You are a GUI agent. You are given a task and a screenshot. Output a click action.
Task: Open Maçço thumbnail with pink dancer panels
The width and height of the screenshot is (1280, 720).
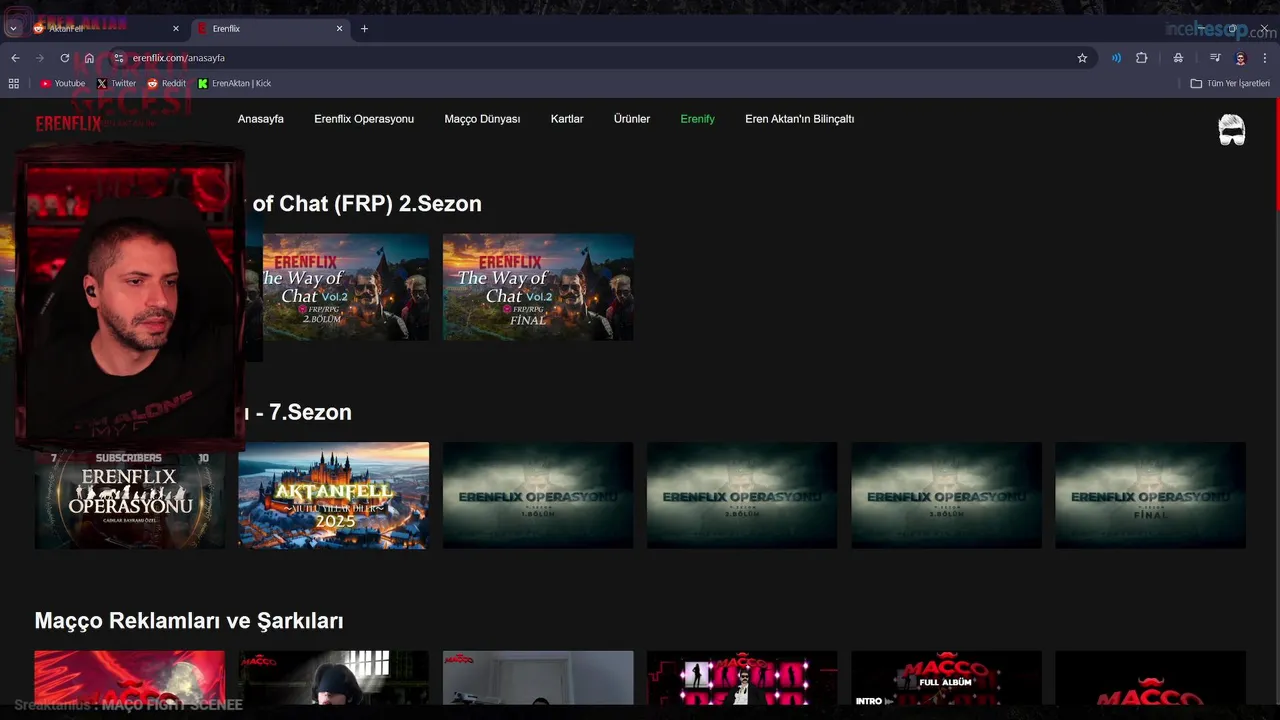click(742, 678)
